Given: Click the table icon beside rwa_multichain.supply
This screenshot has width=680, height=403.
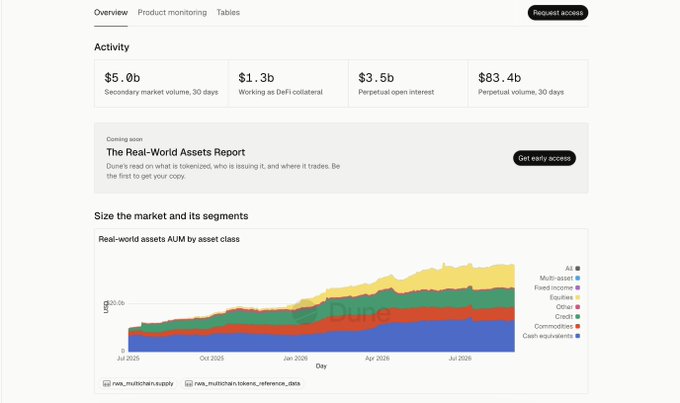Looking at the screenshot, I should [107, 383].
